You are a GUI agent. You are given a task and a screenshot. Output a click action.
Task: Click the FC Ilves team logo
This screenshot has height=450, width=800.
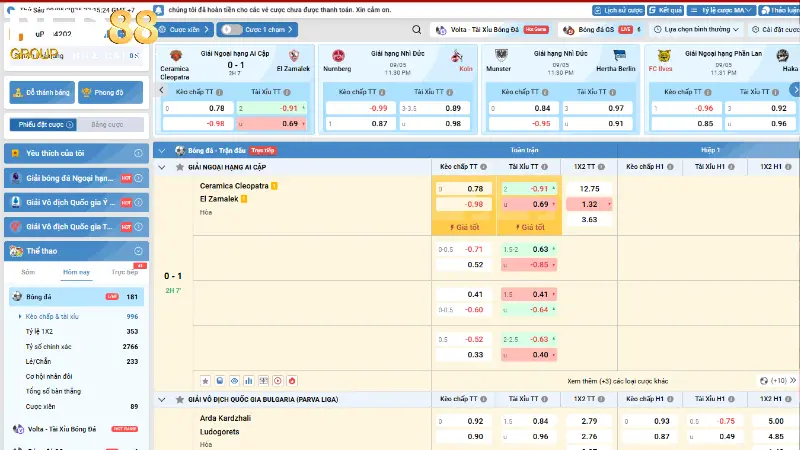point(664,56)
